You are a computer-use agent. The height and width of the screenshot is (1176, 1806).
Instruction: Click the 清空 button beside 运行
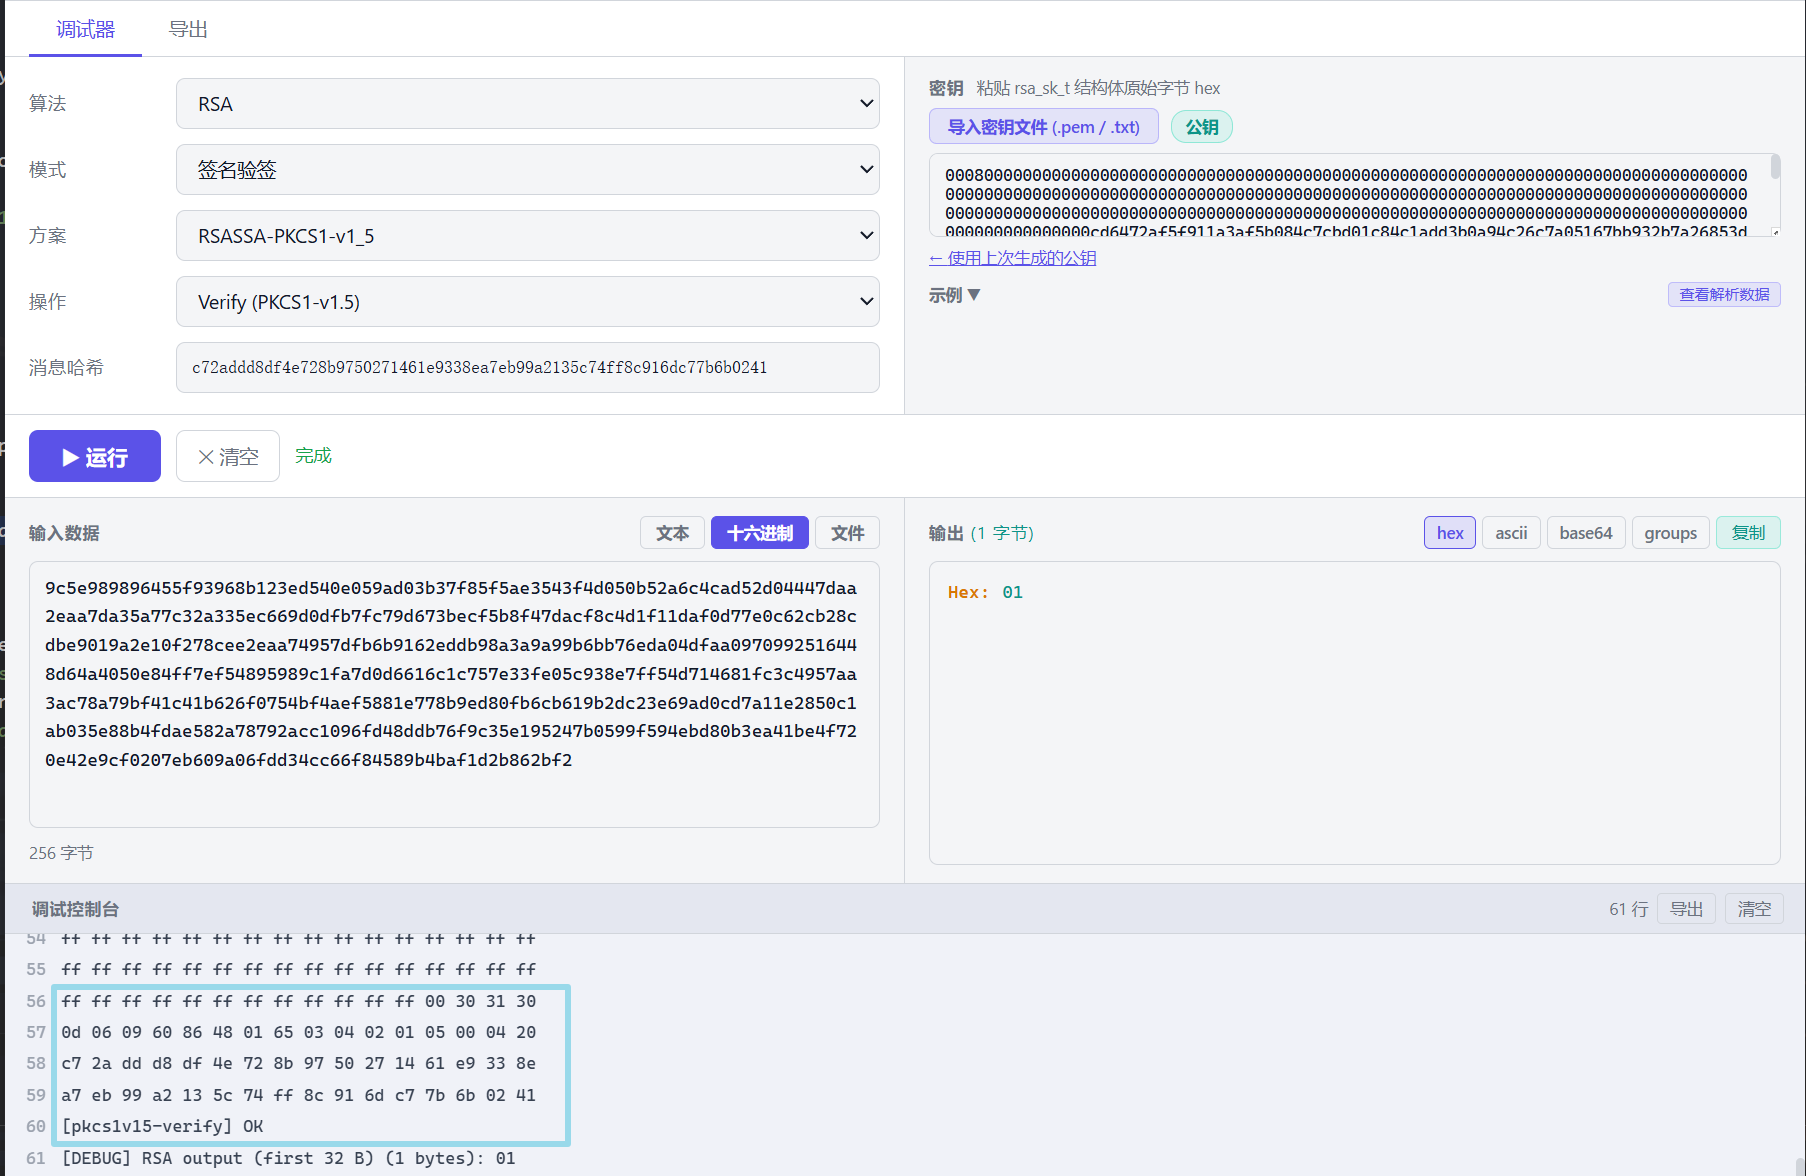click(x=228, y=456)
